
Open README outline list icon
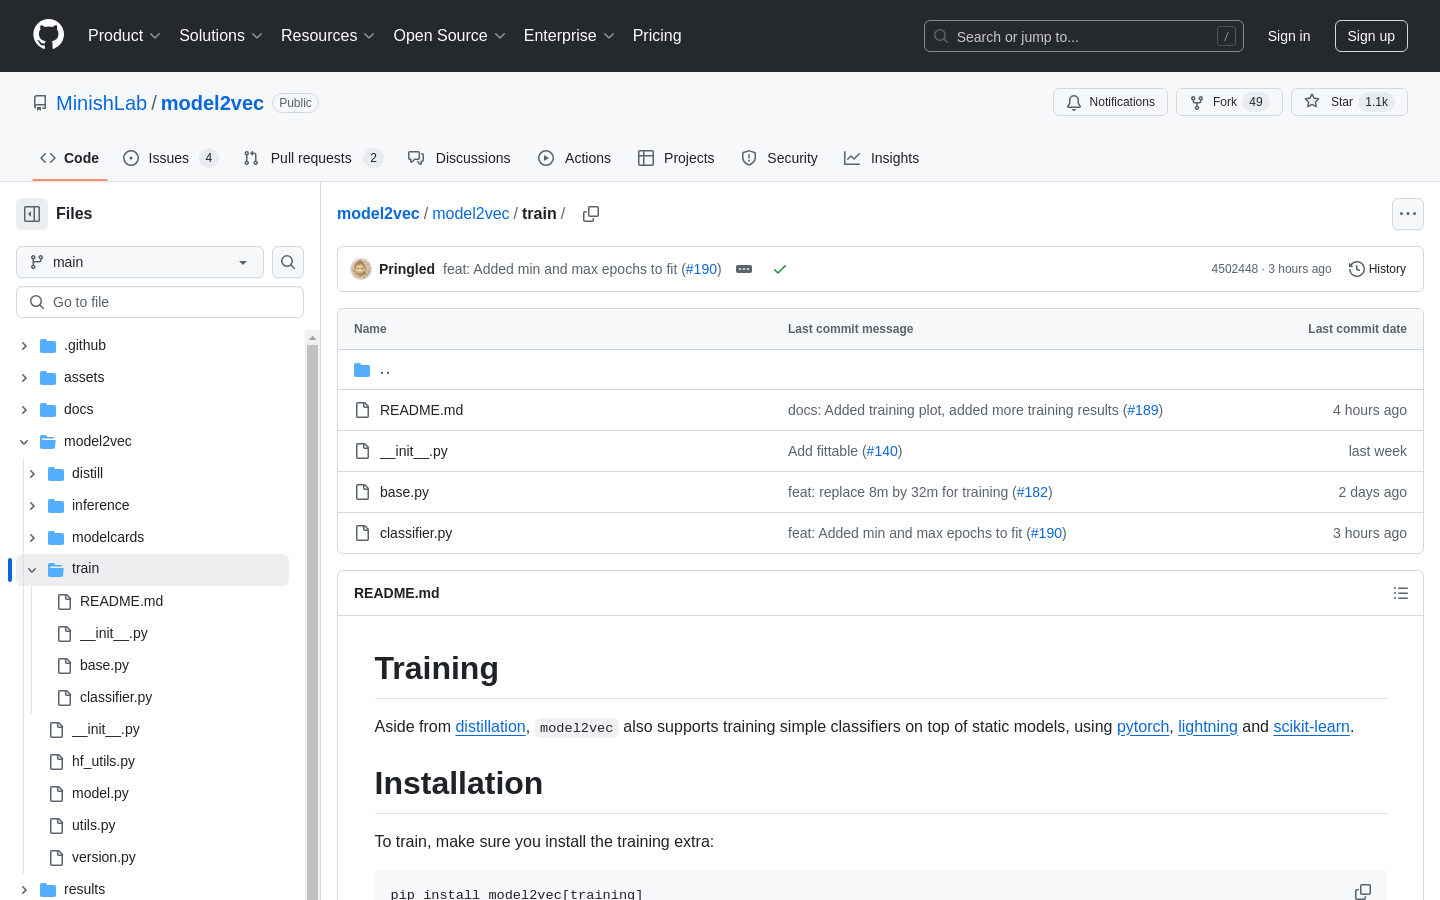(x=1401, y=593)
